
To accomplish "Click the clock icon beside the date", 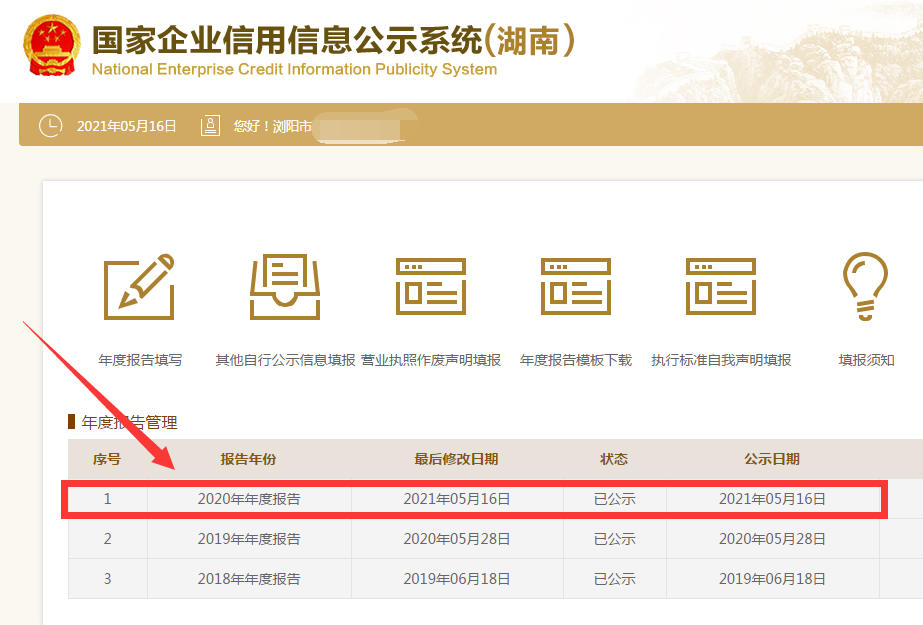I will click(49, 126).
